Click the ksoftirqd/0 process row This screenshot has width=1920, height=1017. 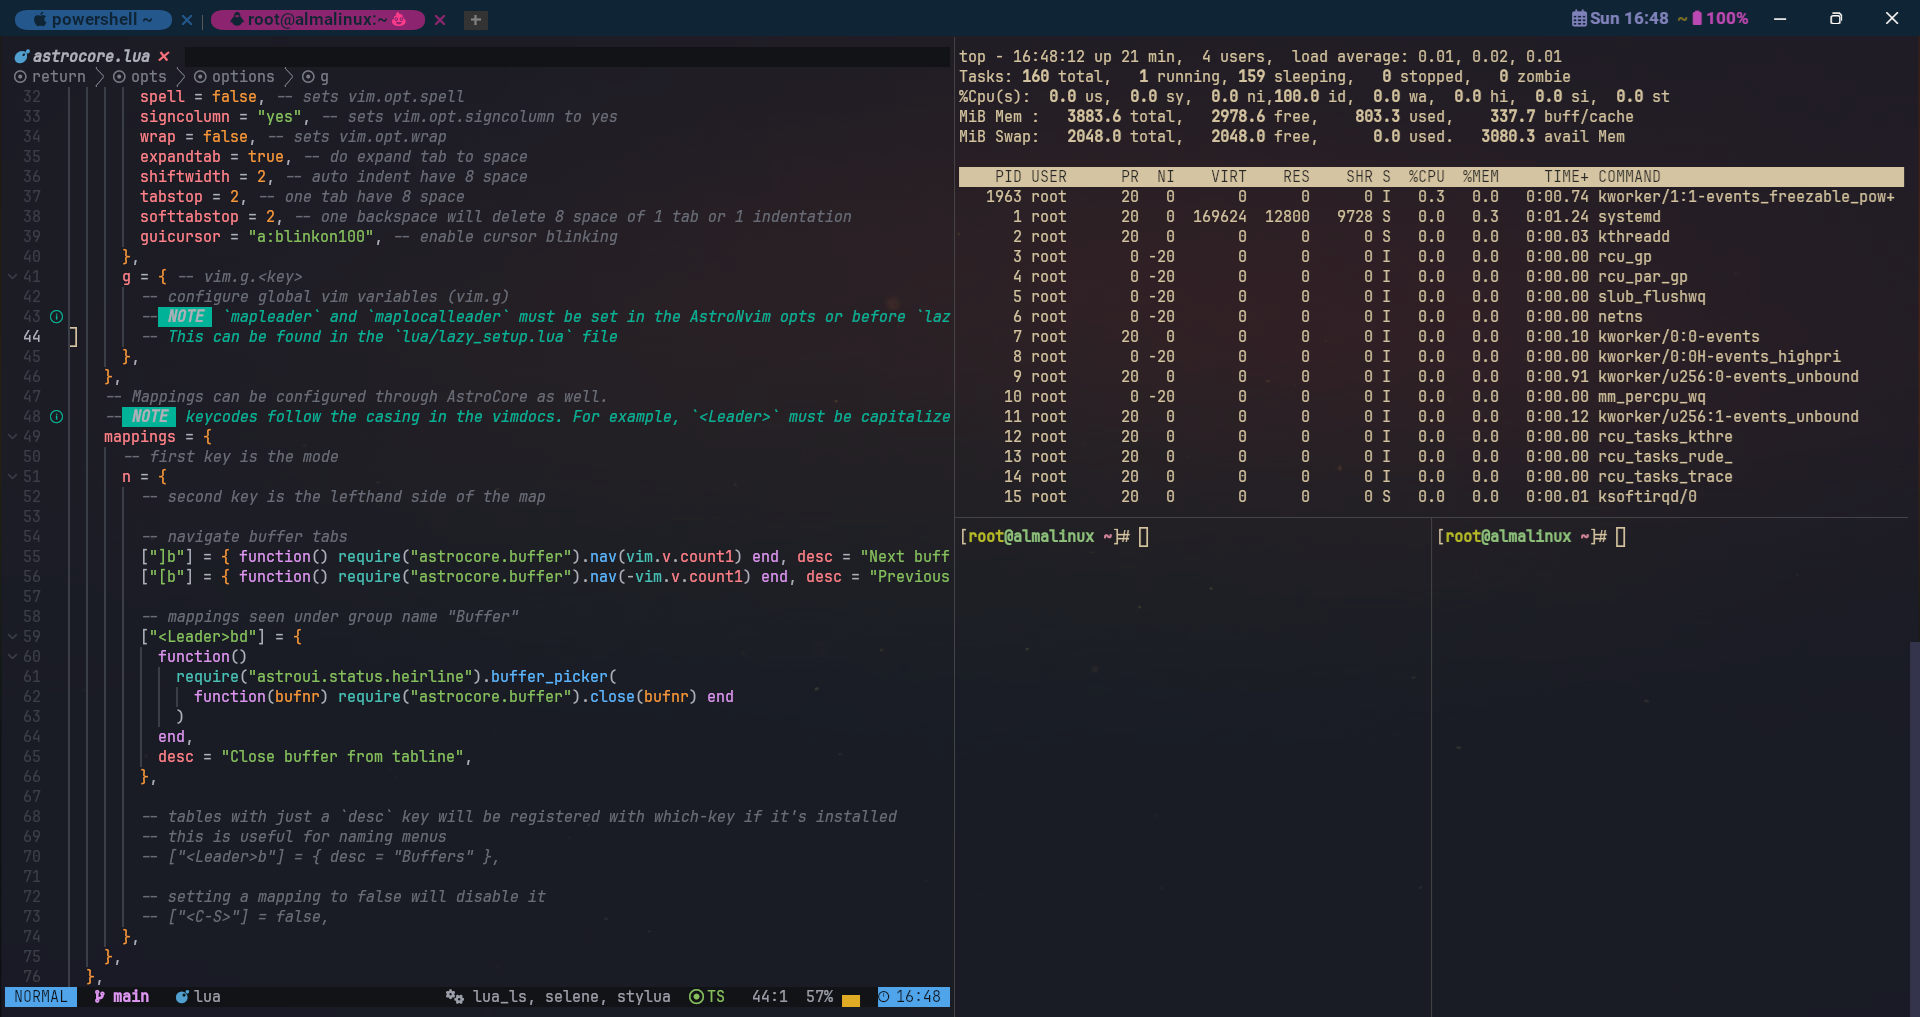[x=1431, y=496]
